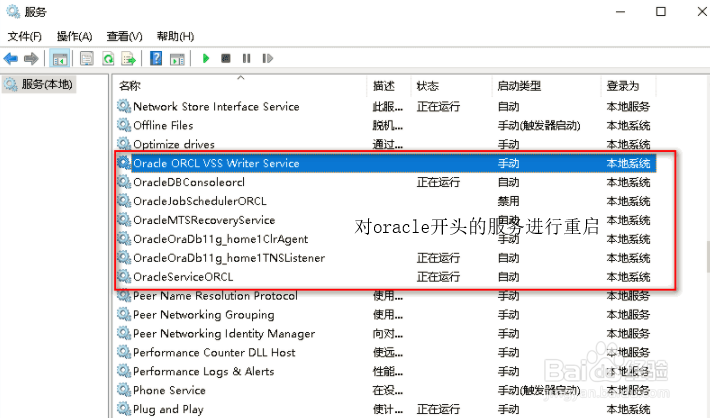710x418 pixels.
Task: Select OracleOraDb11g_home1TNSListener service
Action: 385,258
